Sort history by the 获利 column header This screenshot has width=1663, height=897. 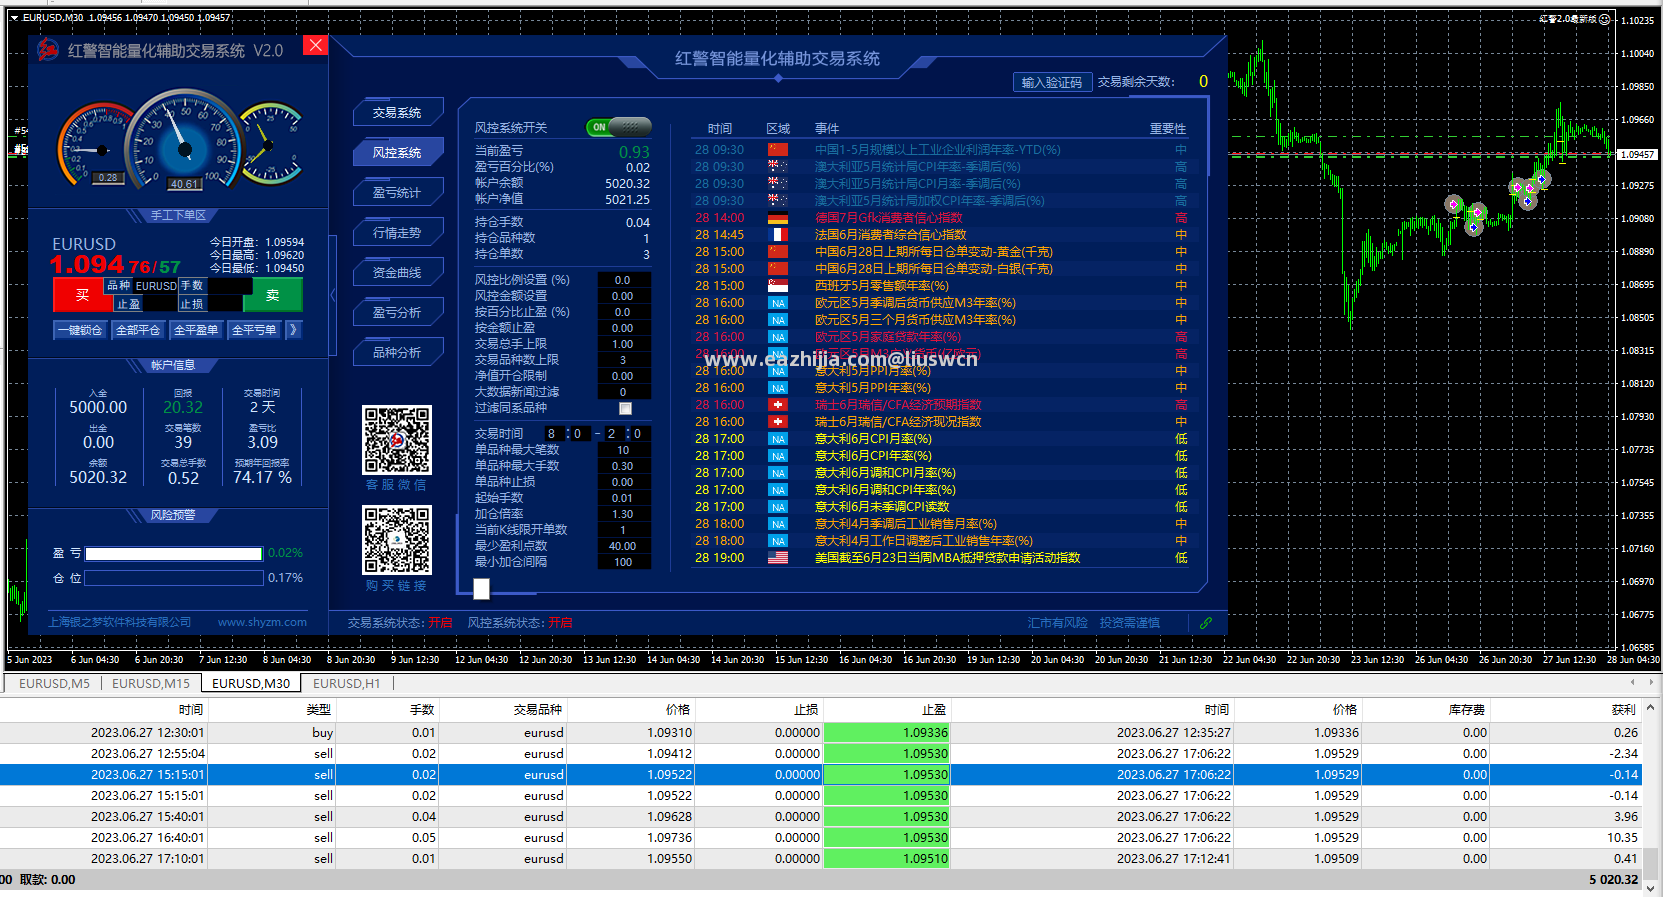[1566, 710]
